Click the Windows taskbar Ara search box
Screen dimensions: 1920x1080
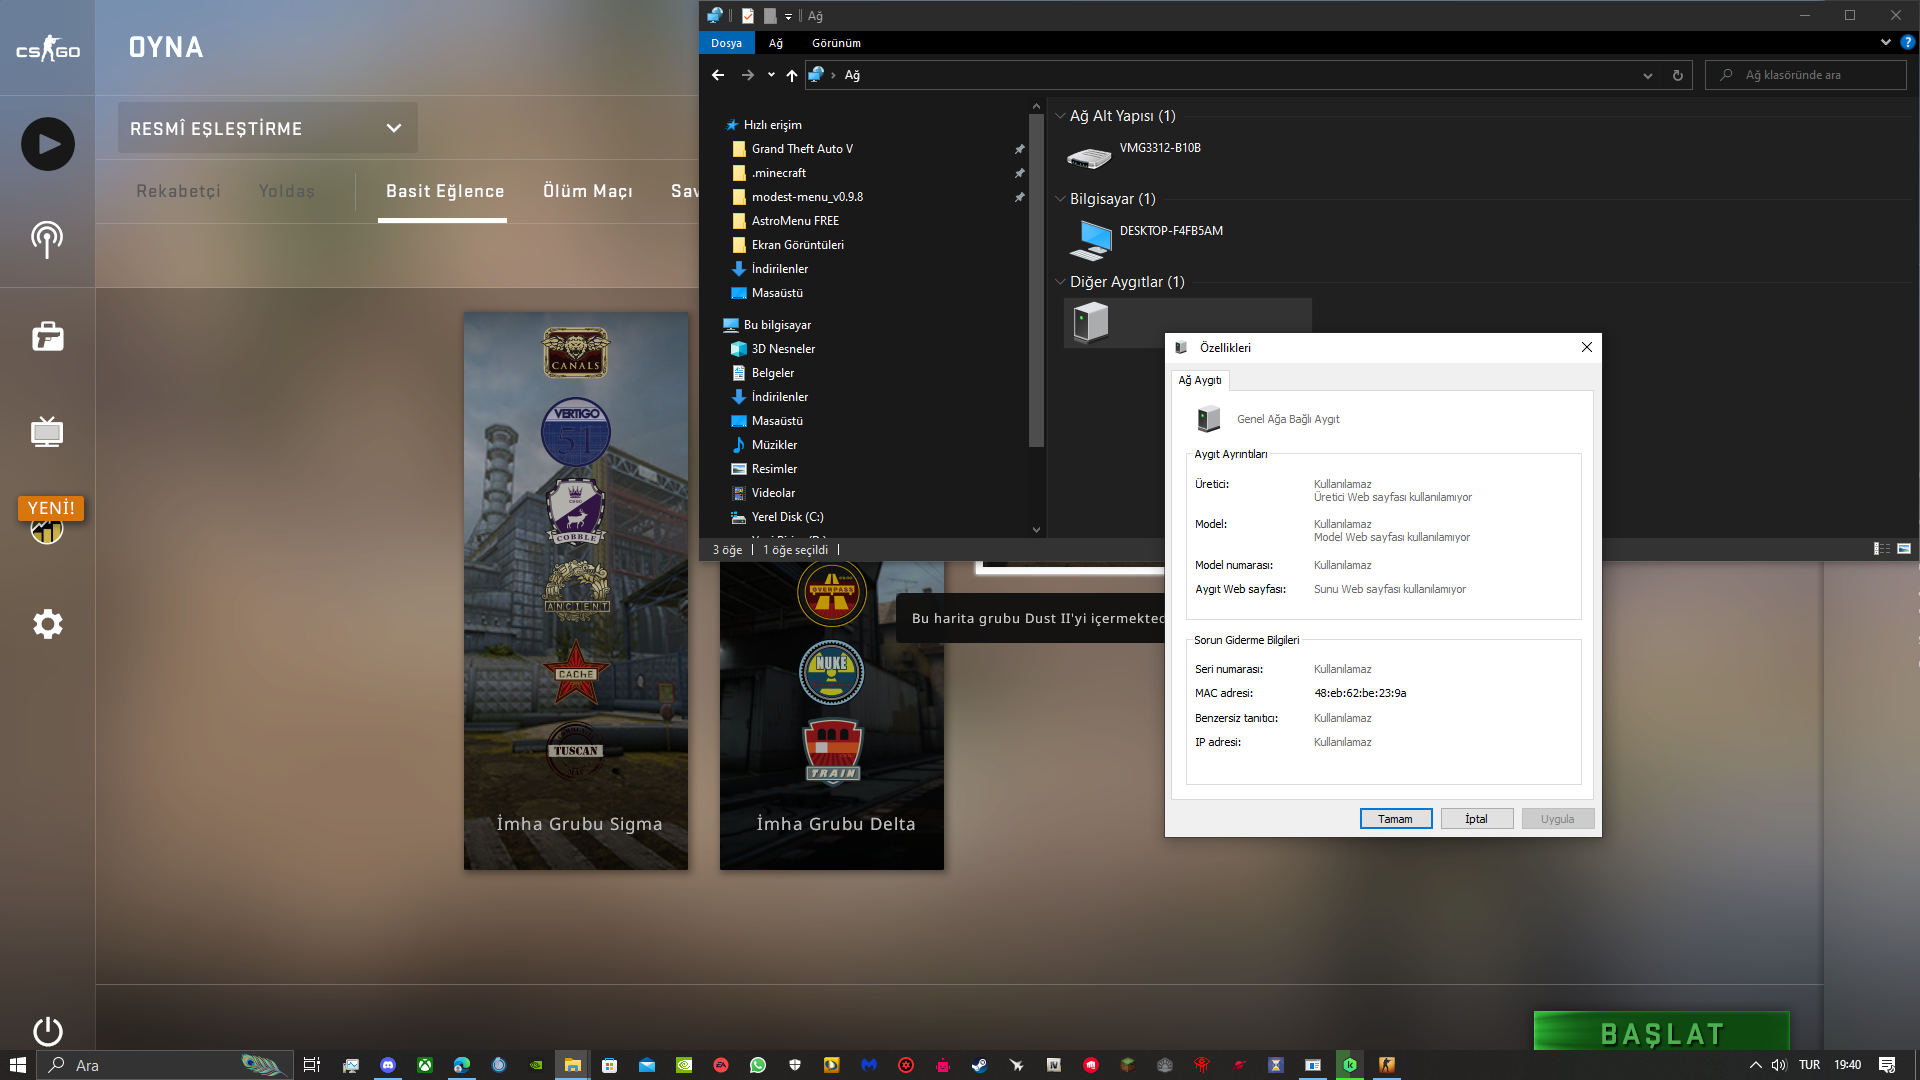[x=165, y=1065]
